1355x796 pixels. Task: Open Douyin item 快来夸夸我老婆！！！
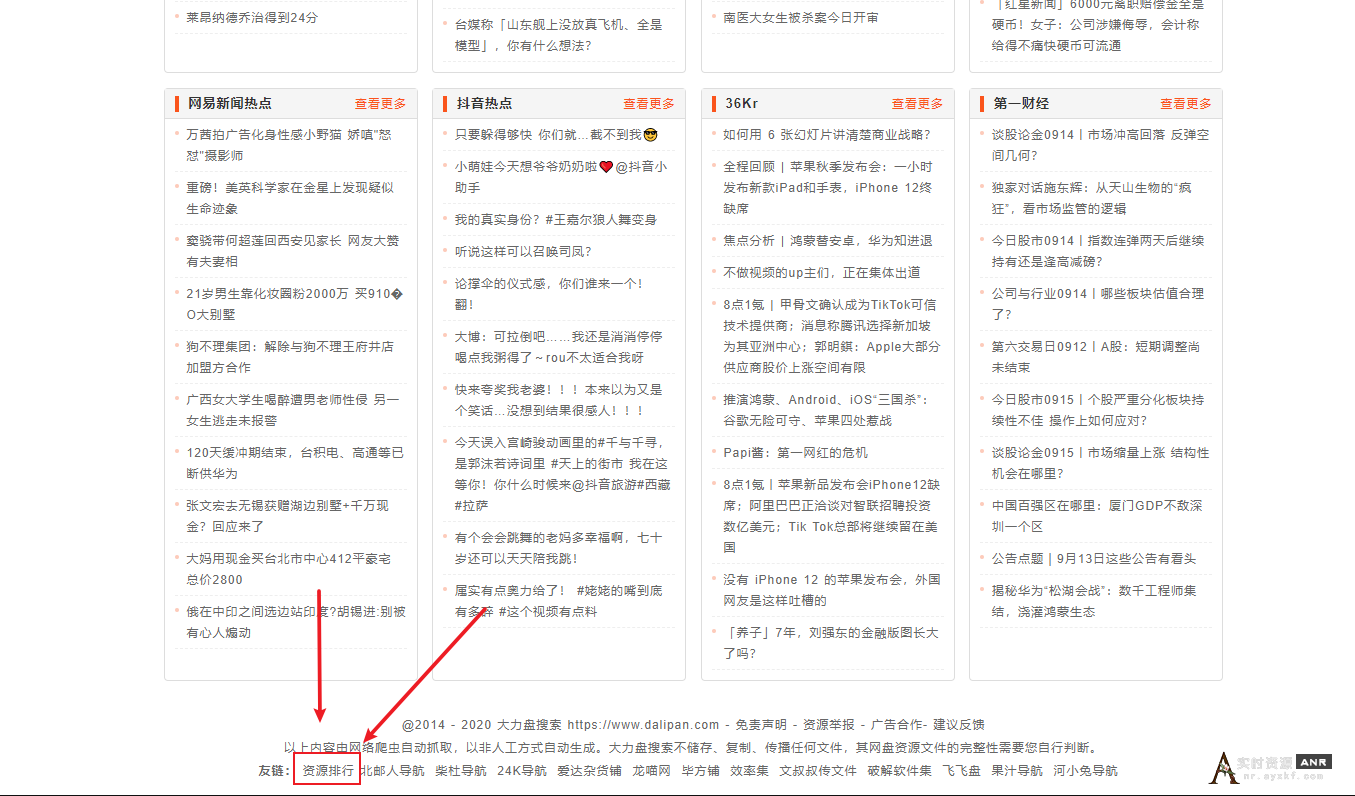tap(558, 400)
